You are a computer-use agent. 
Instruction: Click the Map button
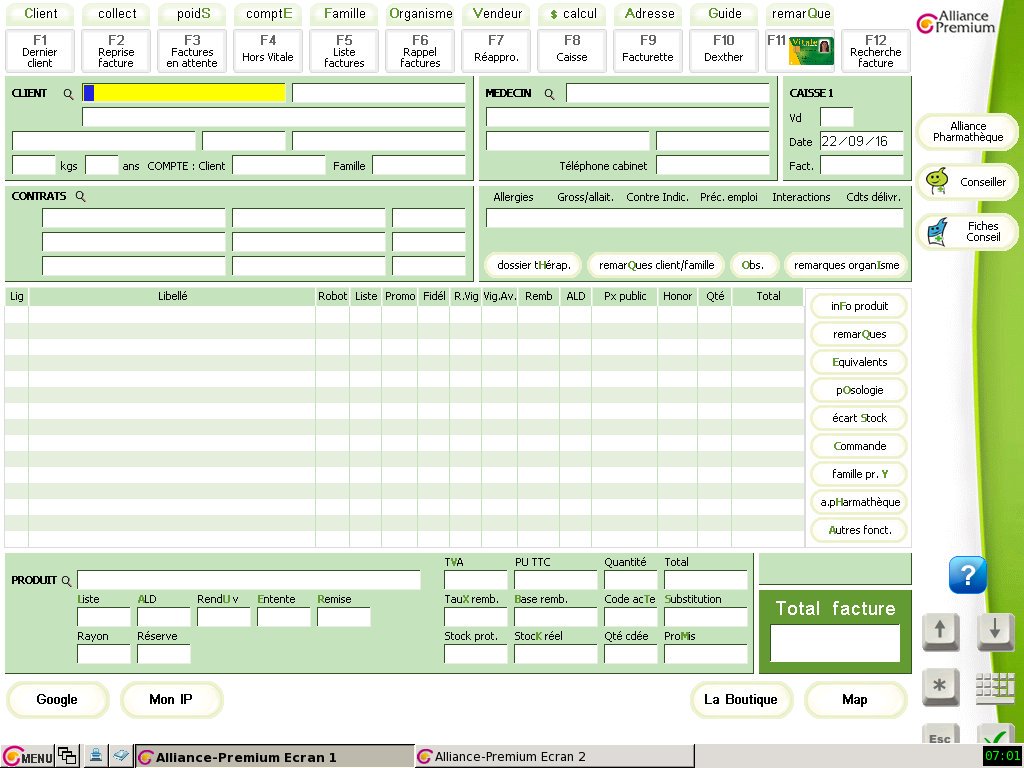tap(856, 699)
